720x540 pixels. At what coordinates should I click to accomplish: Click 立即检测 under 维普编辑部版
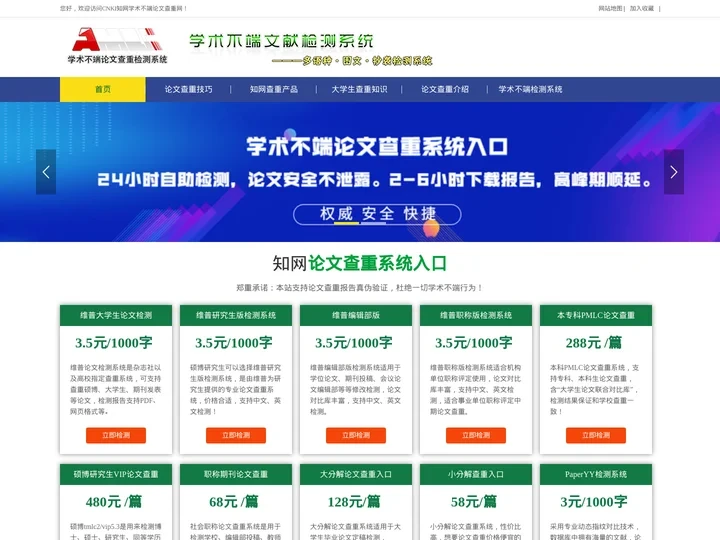356,435
